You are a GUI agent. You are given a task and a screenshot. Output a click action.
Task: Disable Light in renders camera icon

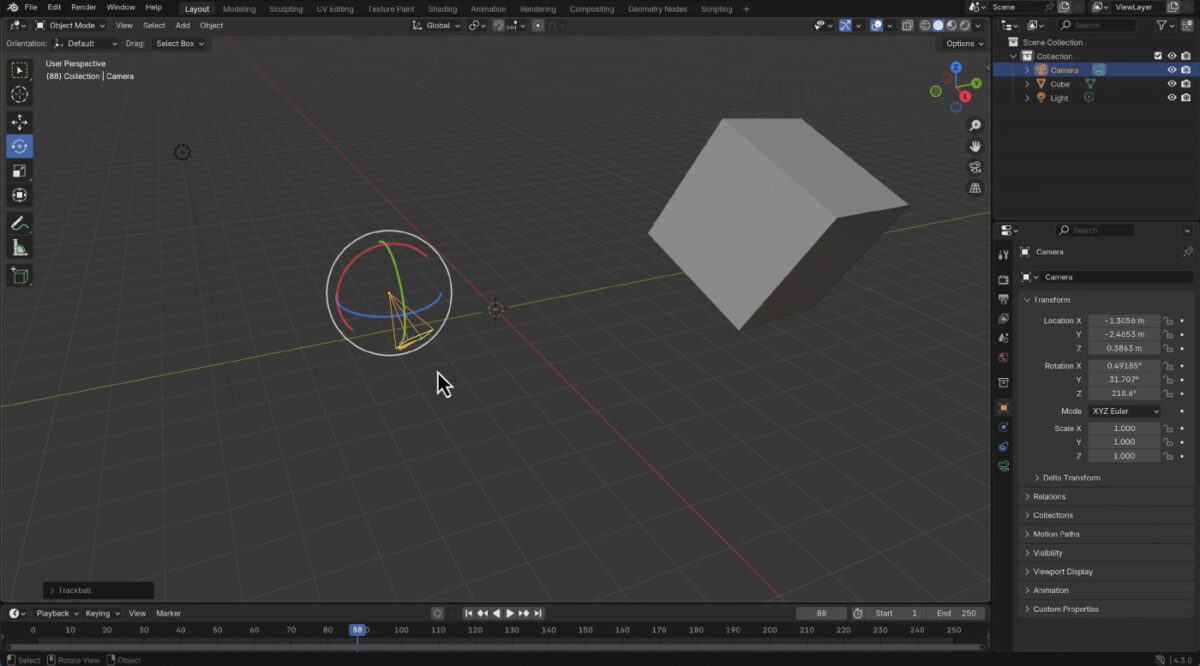(1186, 98)
